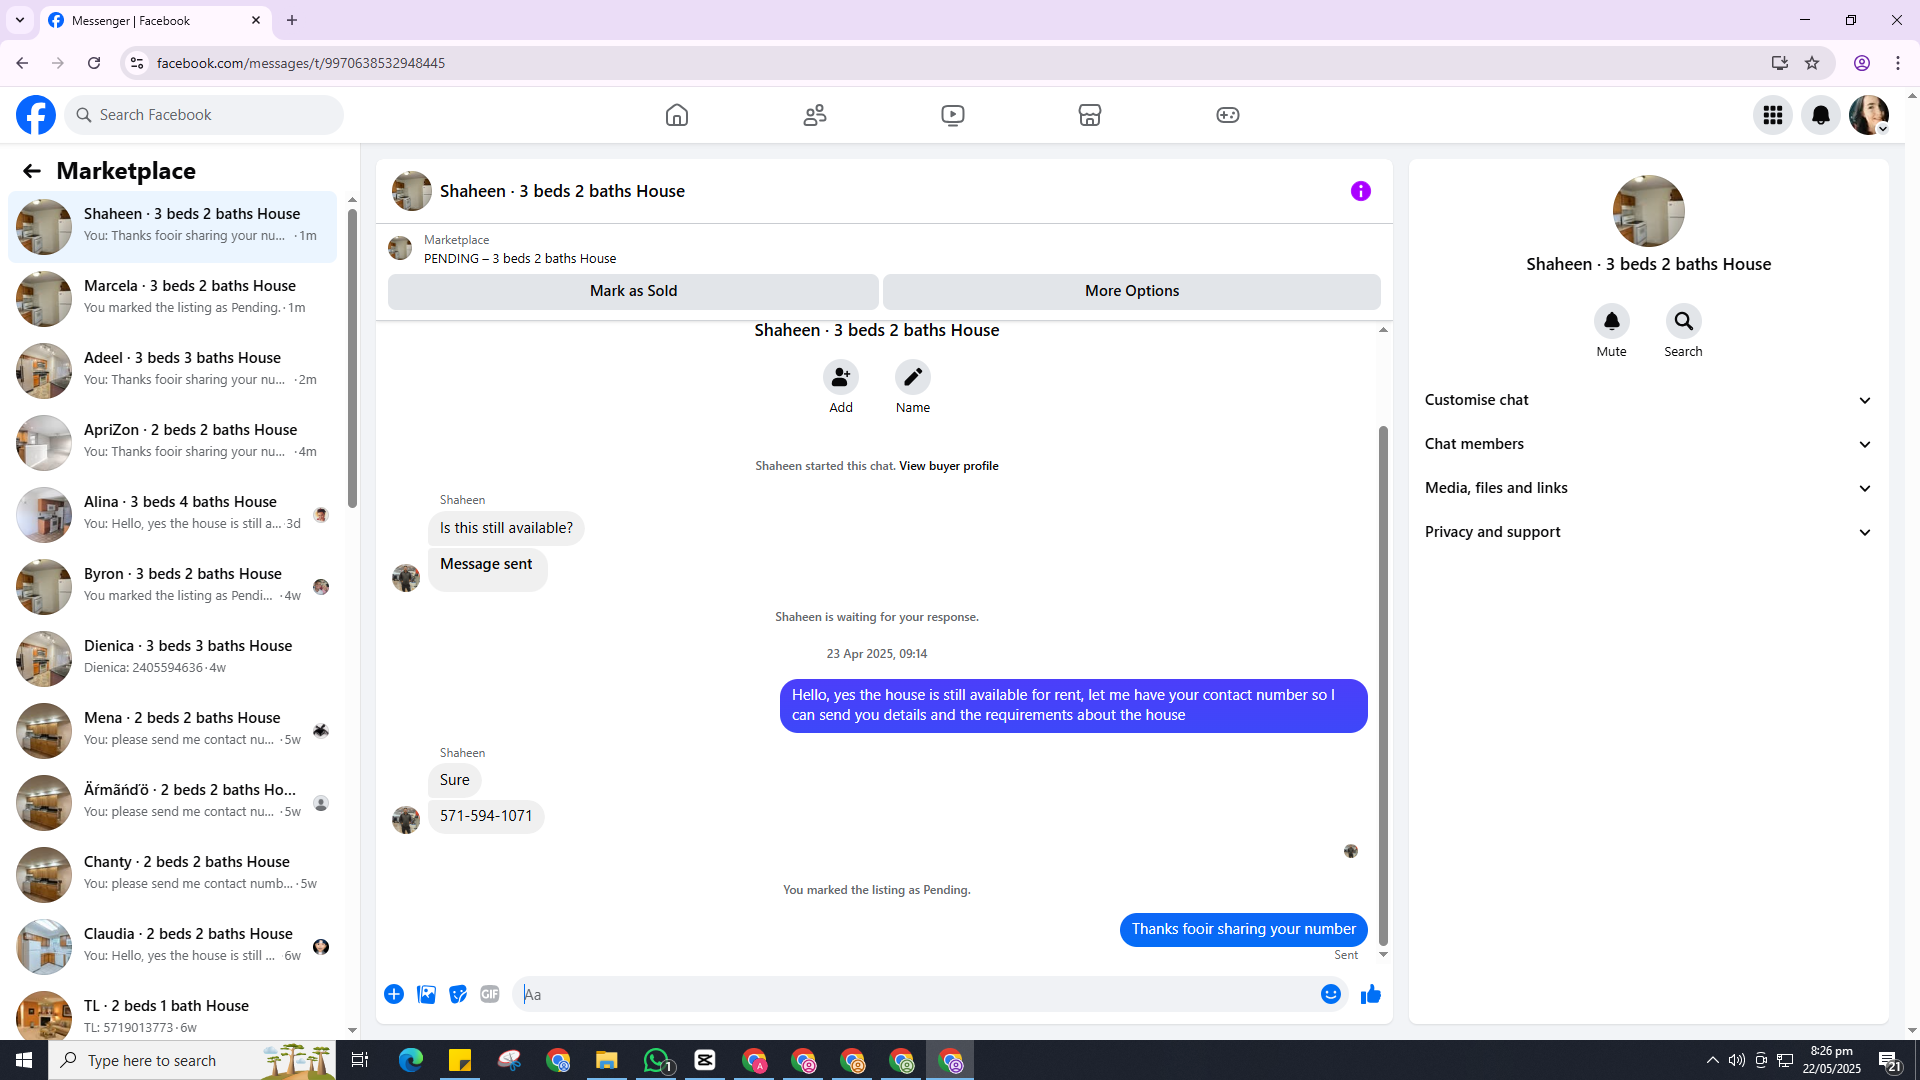Viewport: 1920px width, 1080px height.
Task: Open the Ärmäńďö 2 beds 2 baths chat
Action: click(x=173, y=802)
